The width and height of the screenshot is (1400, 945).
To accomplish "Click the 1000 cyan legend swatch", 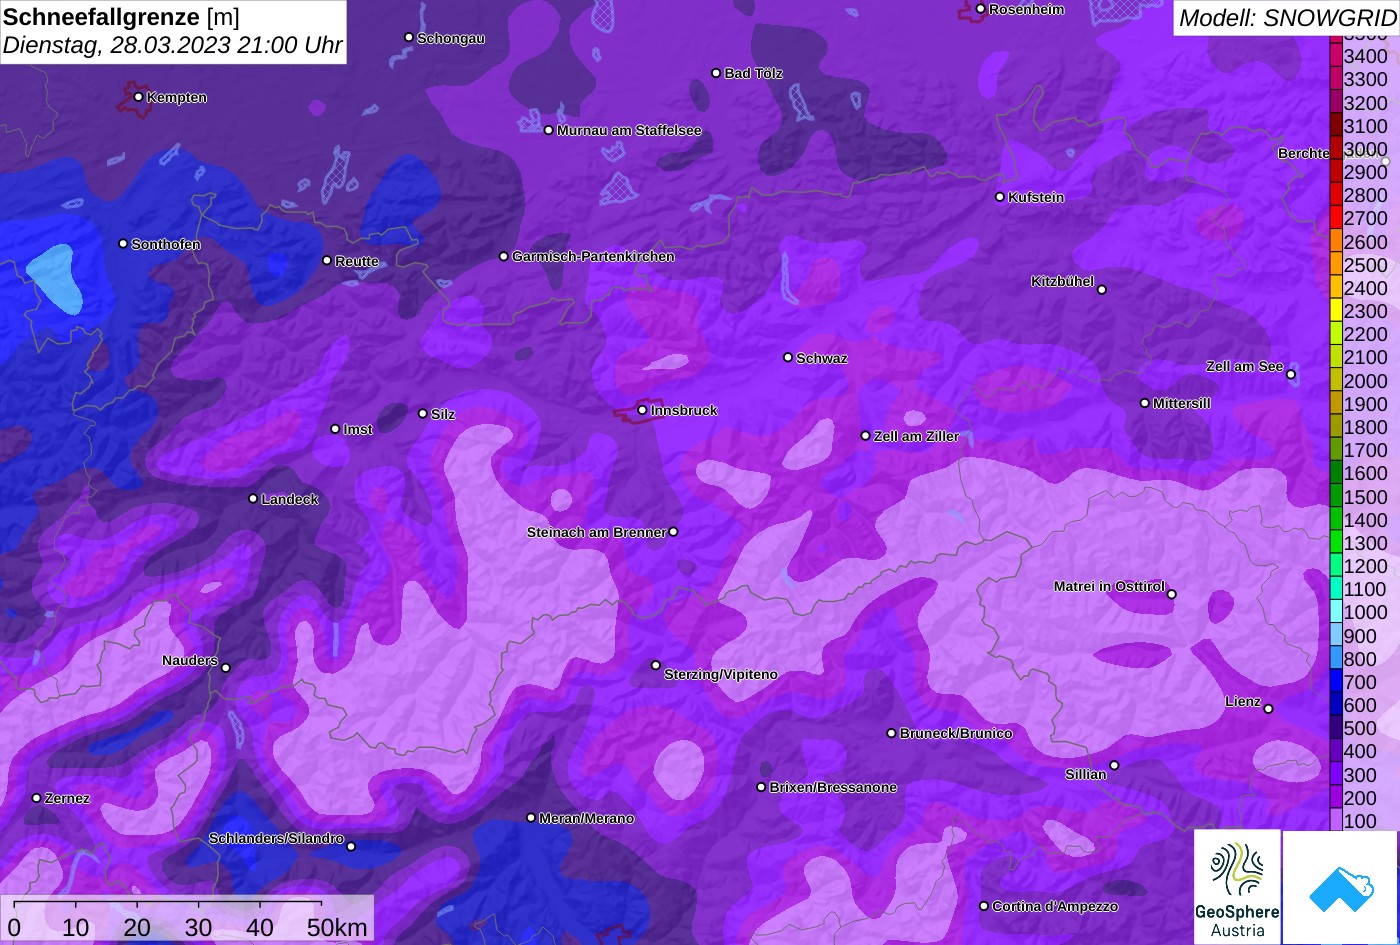I will [1335, 613].
